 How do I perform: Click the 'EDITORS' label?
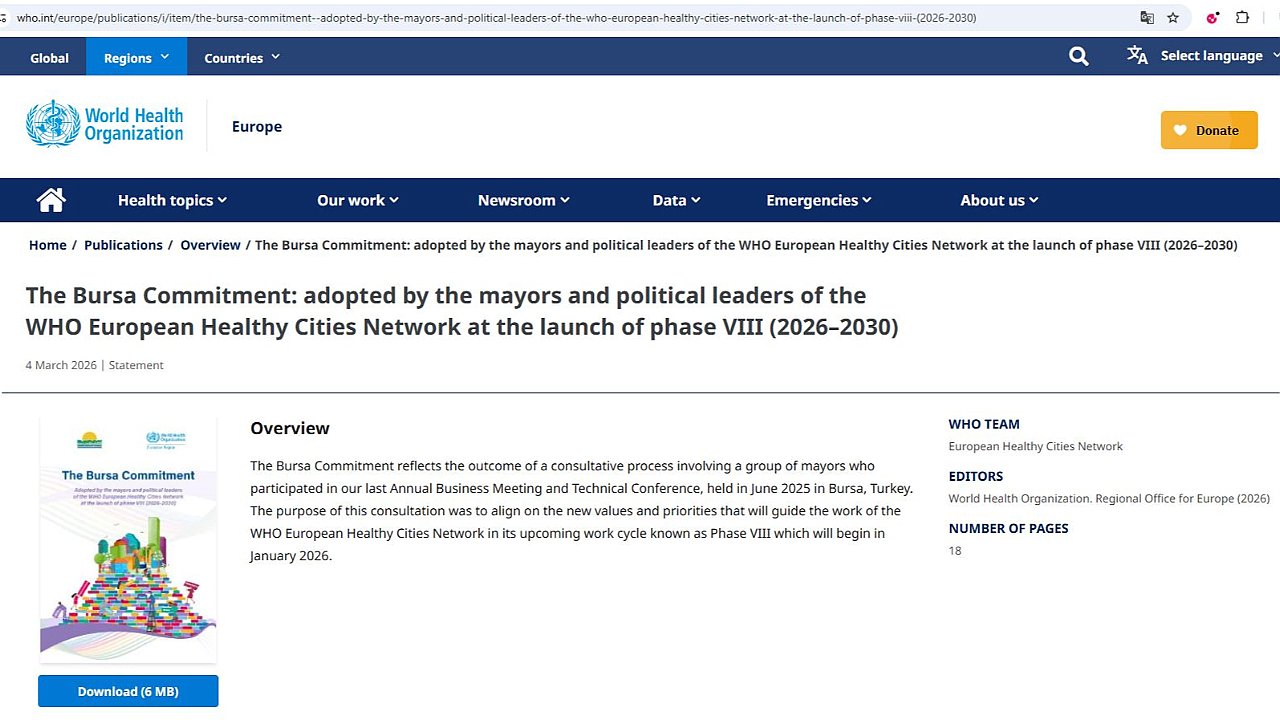point(976,476)
